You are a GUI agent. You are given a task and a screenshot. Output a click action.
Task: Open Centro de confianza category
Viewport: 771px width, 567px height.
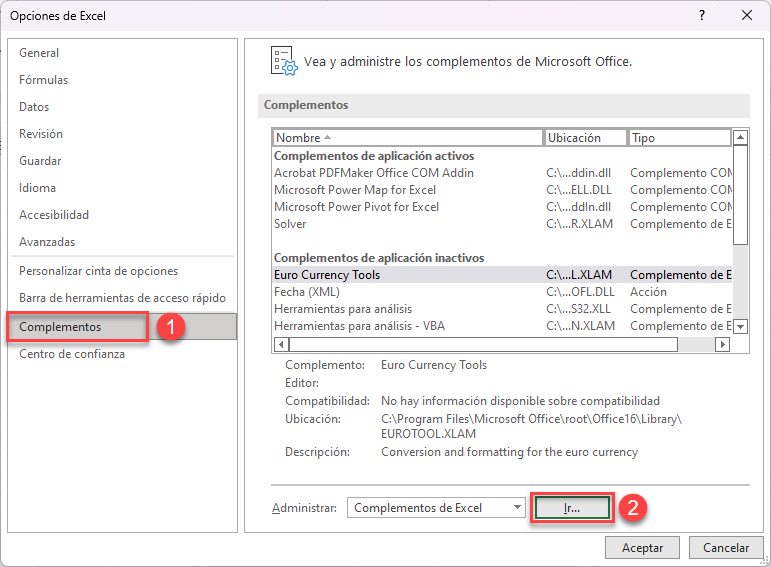pyautogui.click(x=72, y=354)
